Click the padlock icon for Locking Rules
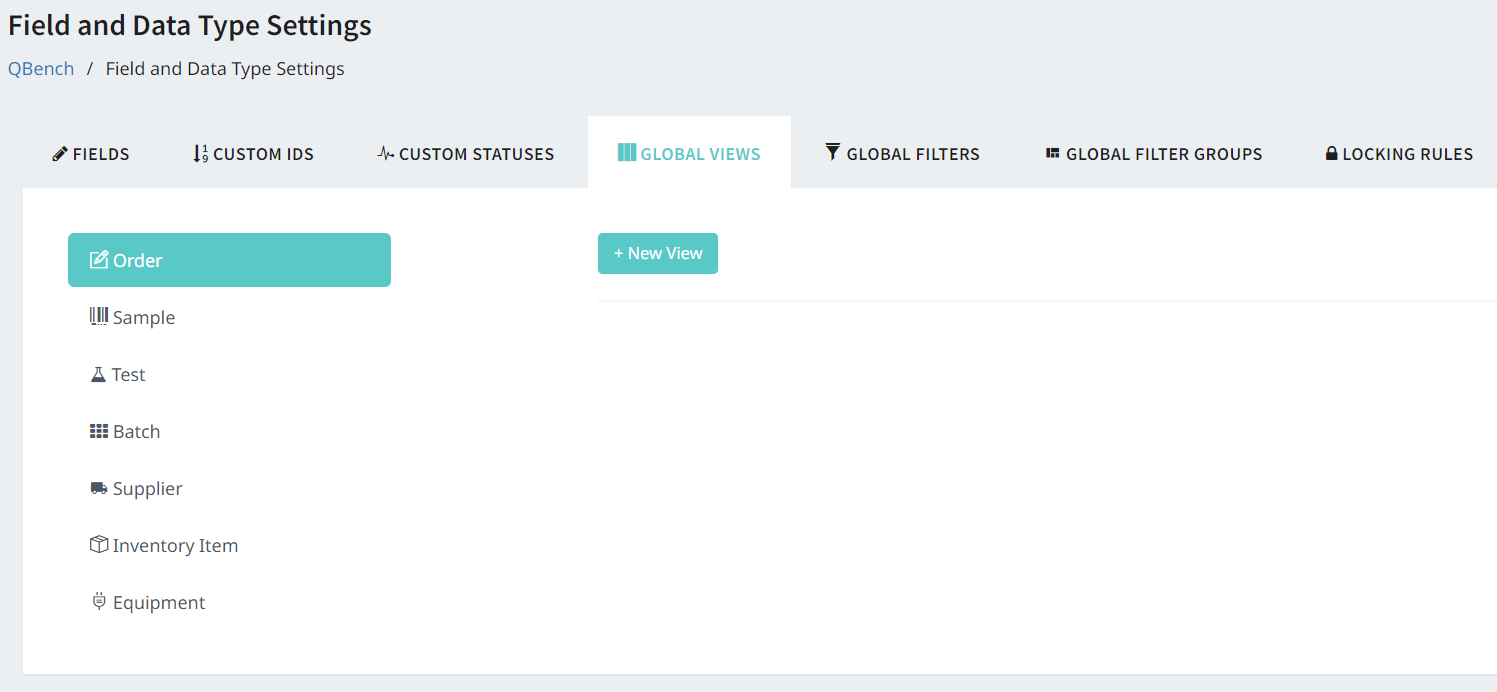 coord(1331,154)
